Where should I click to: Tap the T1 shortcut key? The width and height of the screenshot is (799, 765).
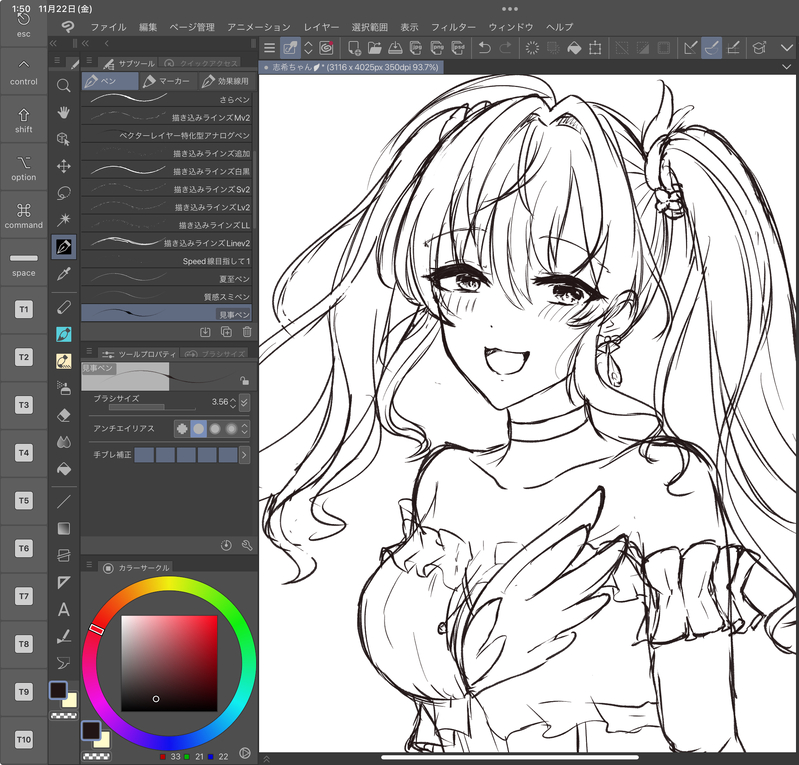point(24,309)
